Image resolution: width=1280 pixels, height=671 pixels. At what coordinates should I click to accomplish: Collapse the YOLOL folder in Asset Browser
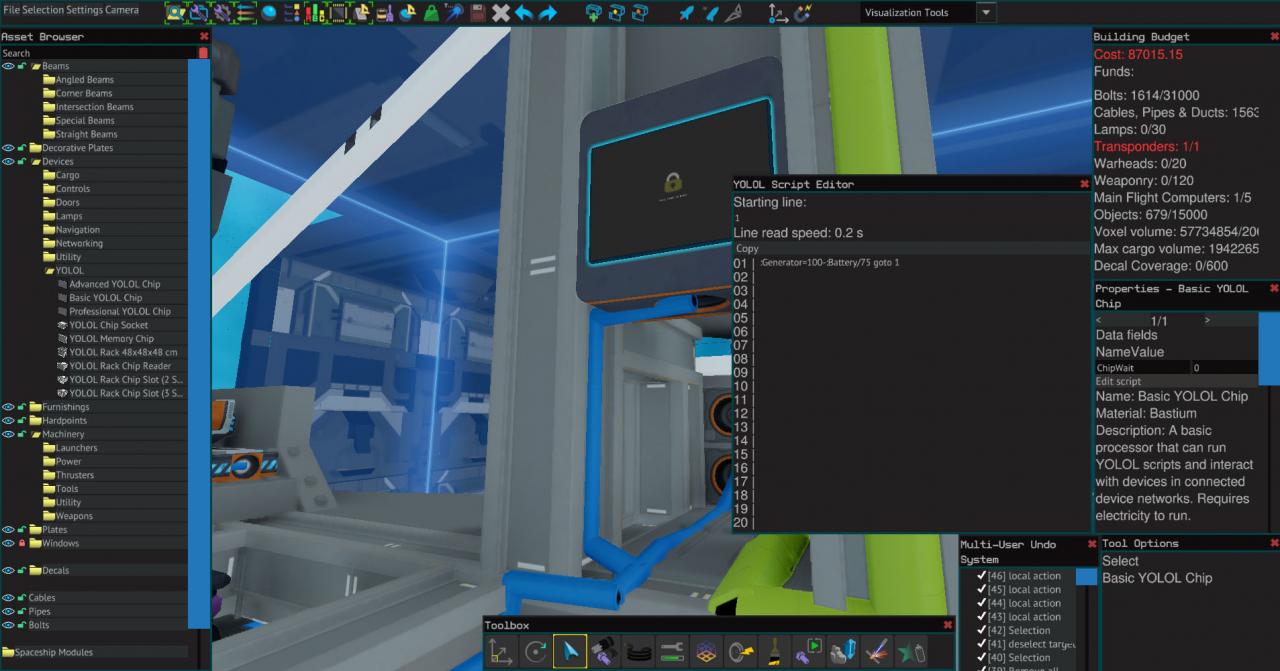(x=49, y=270)
